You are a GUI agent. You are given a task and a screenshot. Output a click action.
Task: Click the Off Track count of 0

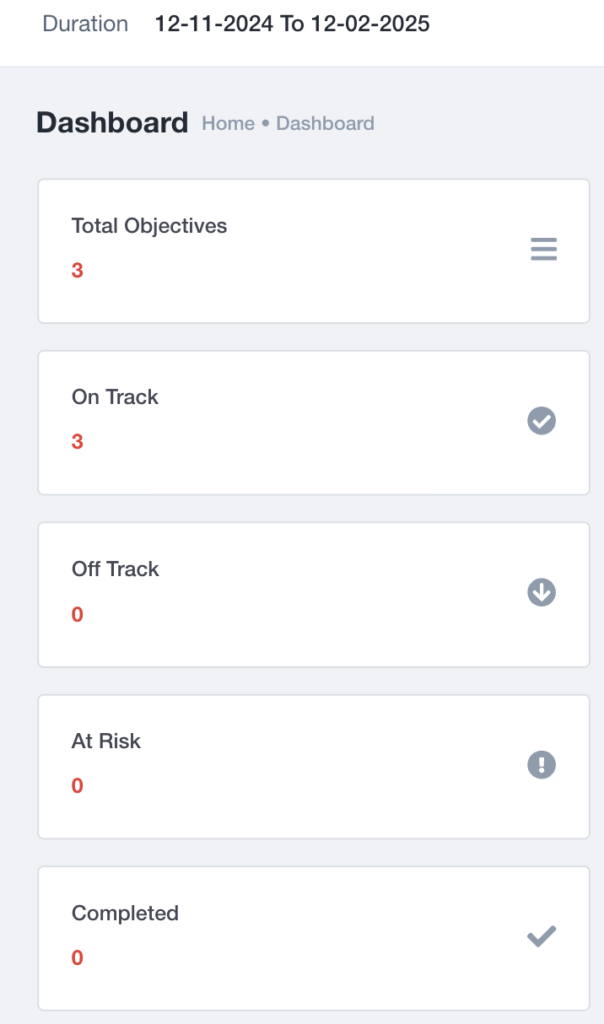[x=77, y=614]
